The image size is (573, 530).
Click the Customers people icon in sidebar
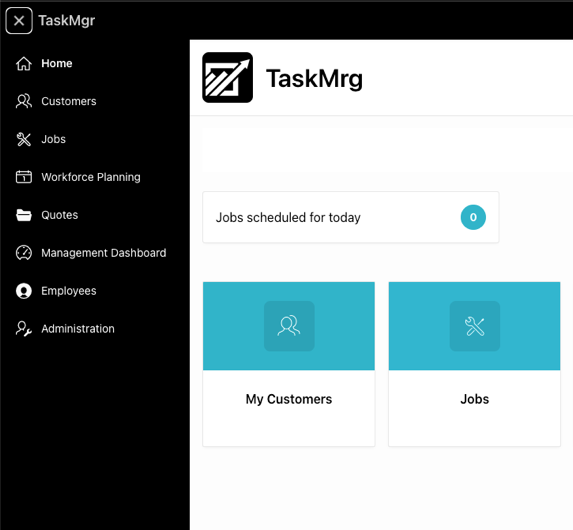tap(24, 101)
